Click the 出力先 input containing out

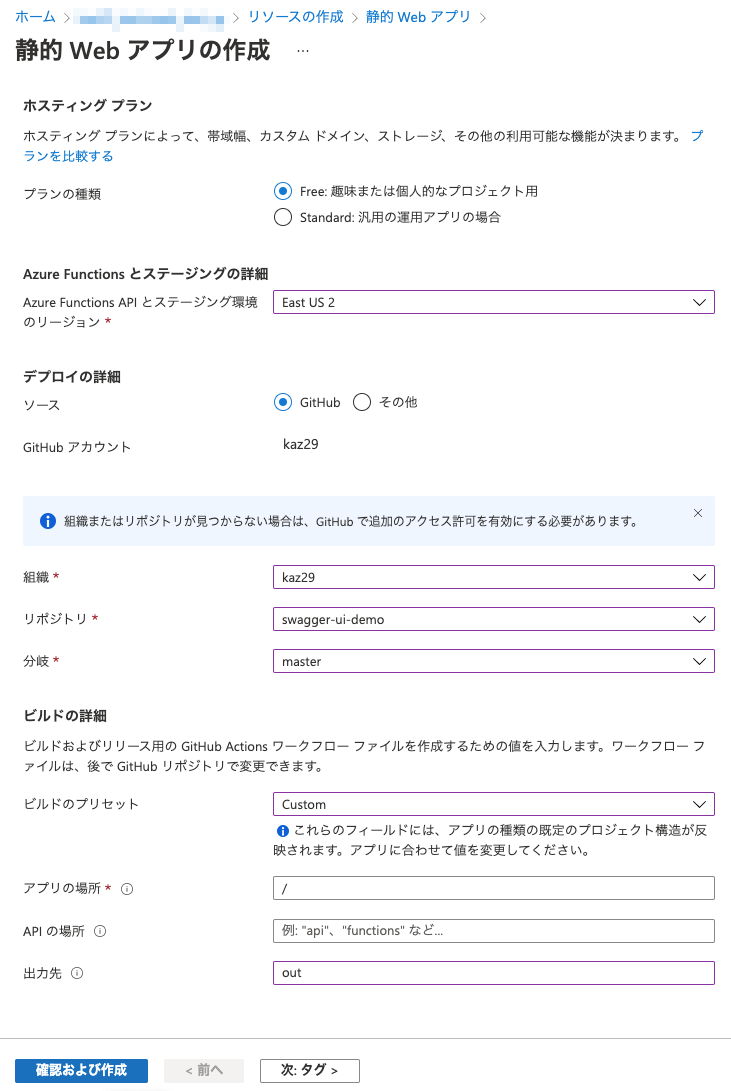coord(495,973)
